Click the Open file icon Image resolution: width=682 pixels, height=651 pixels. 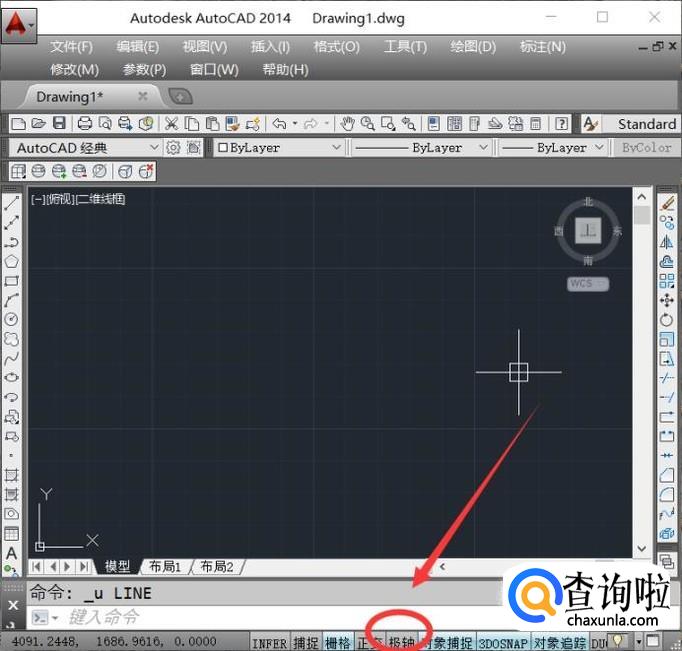[38, 124]
